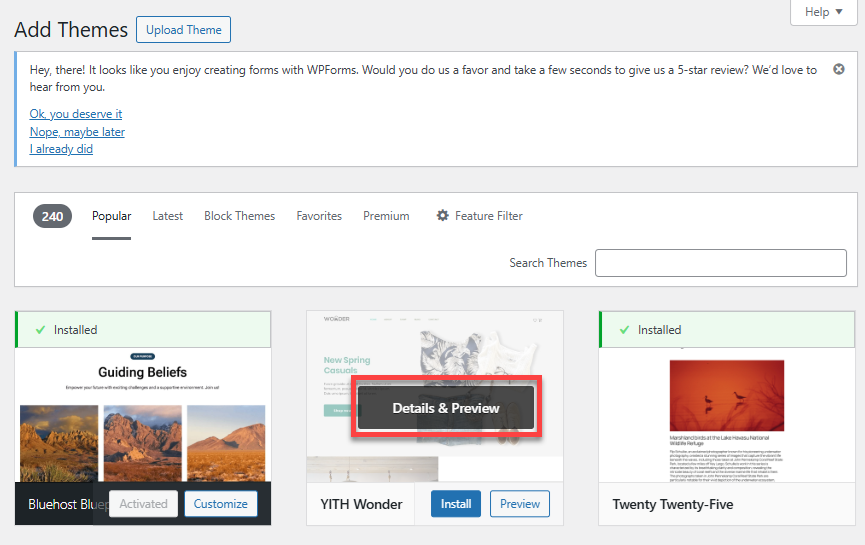Screen dimensions: 865x545
Task: Click the Add Themes page heading
Action: click(x=71, y=30)
